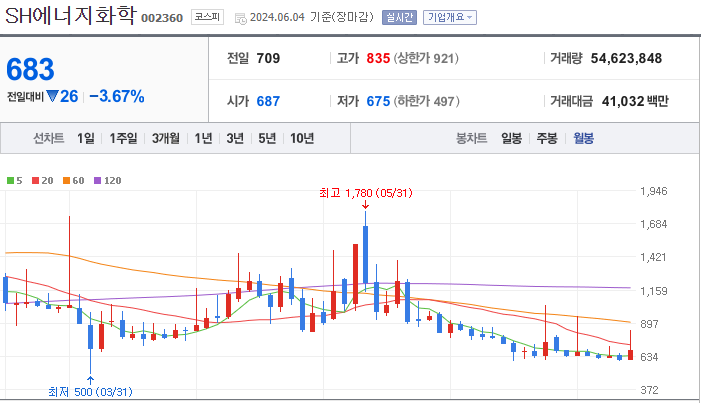Select the 3년 line chart period
The width and height of the screenshot is (701, 403).
pos(235,138)
